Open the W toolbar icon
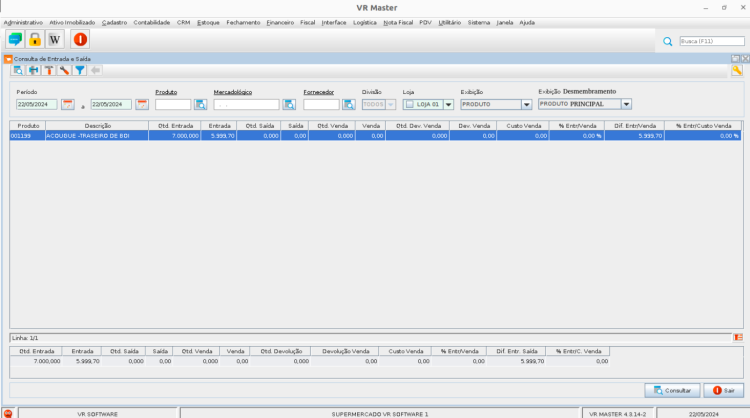Screen dimensions: 750x418 pos(55,39)
